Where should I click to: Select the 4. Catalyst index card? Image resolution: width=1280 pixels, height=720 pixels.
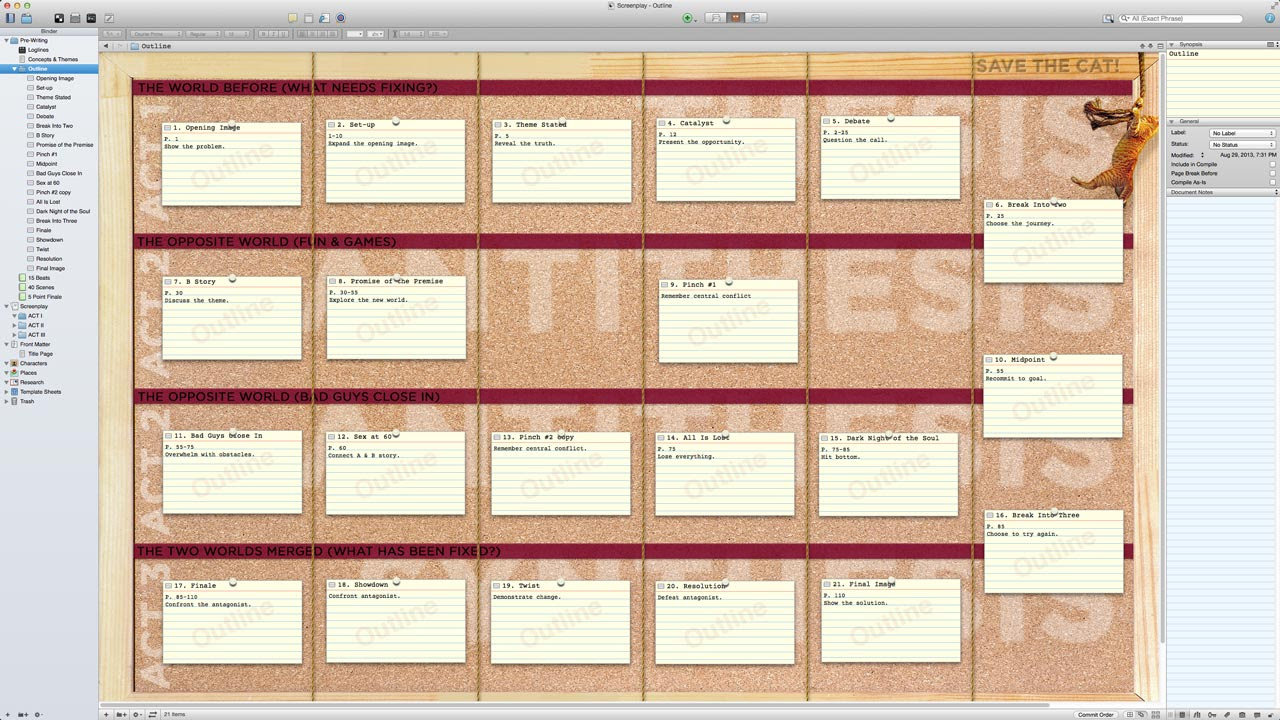pos(726,159)
